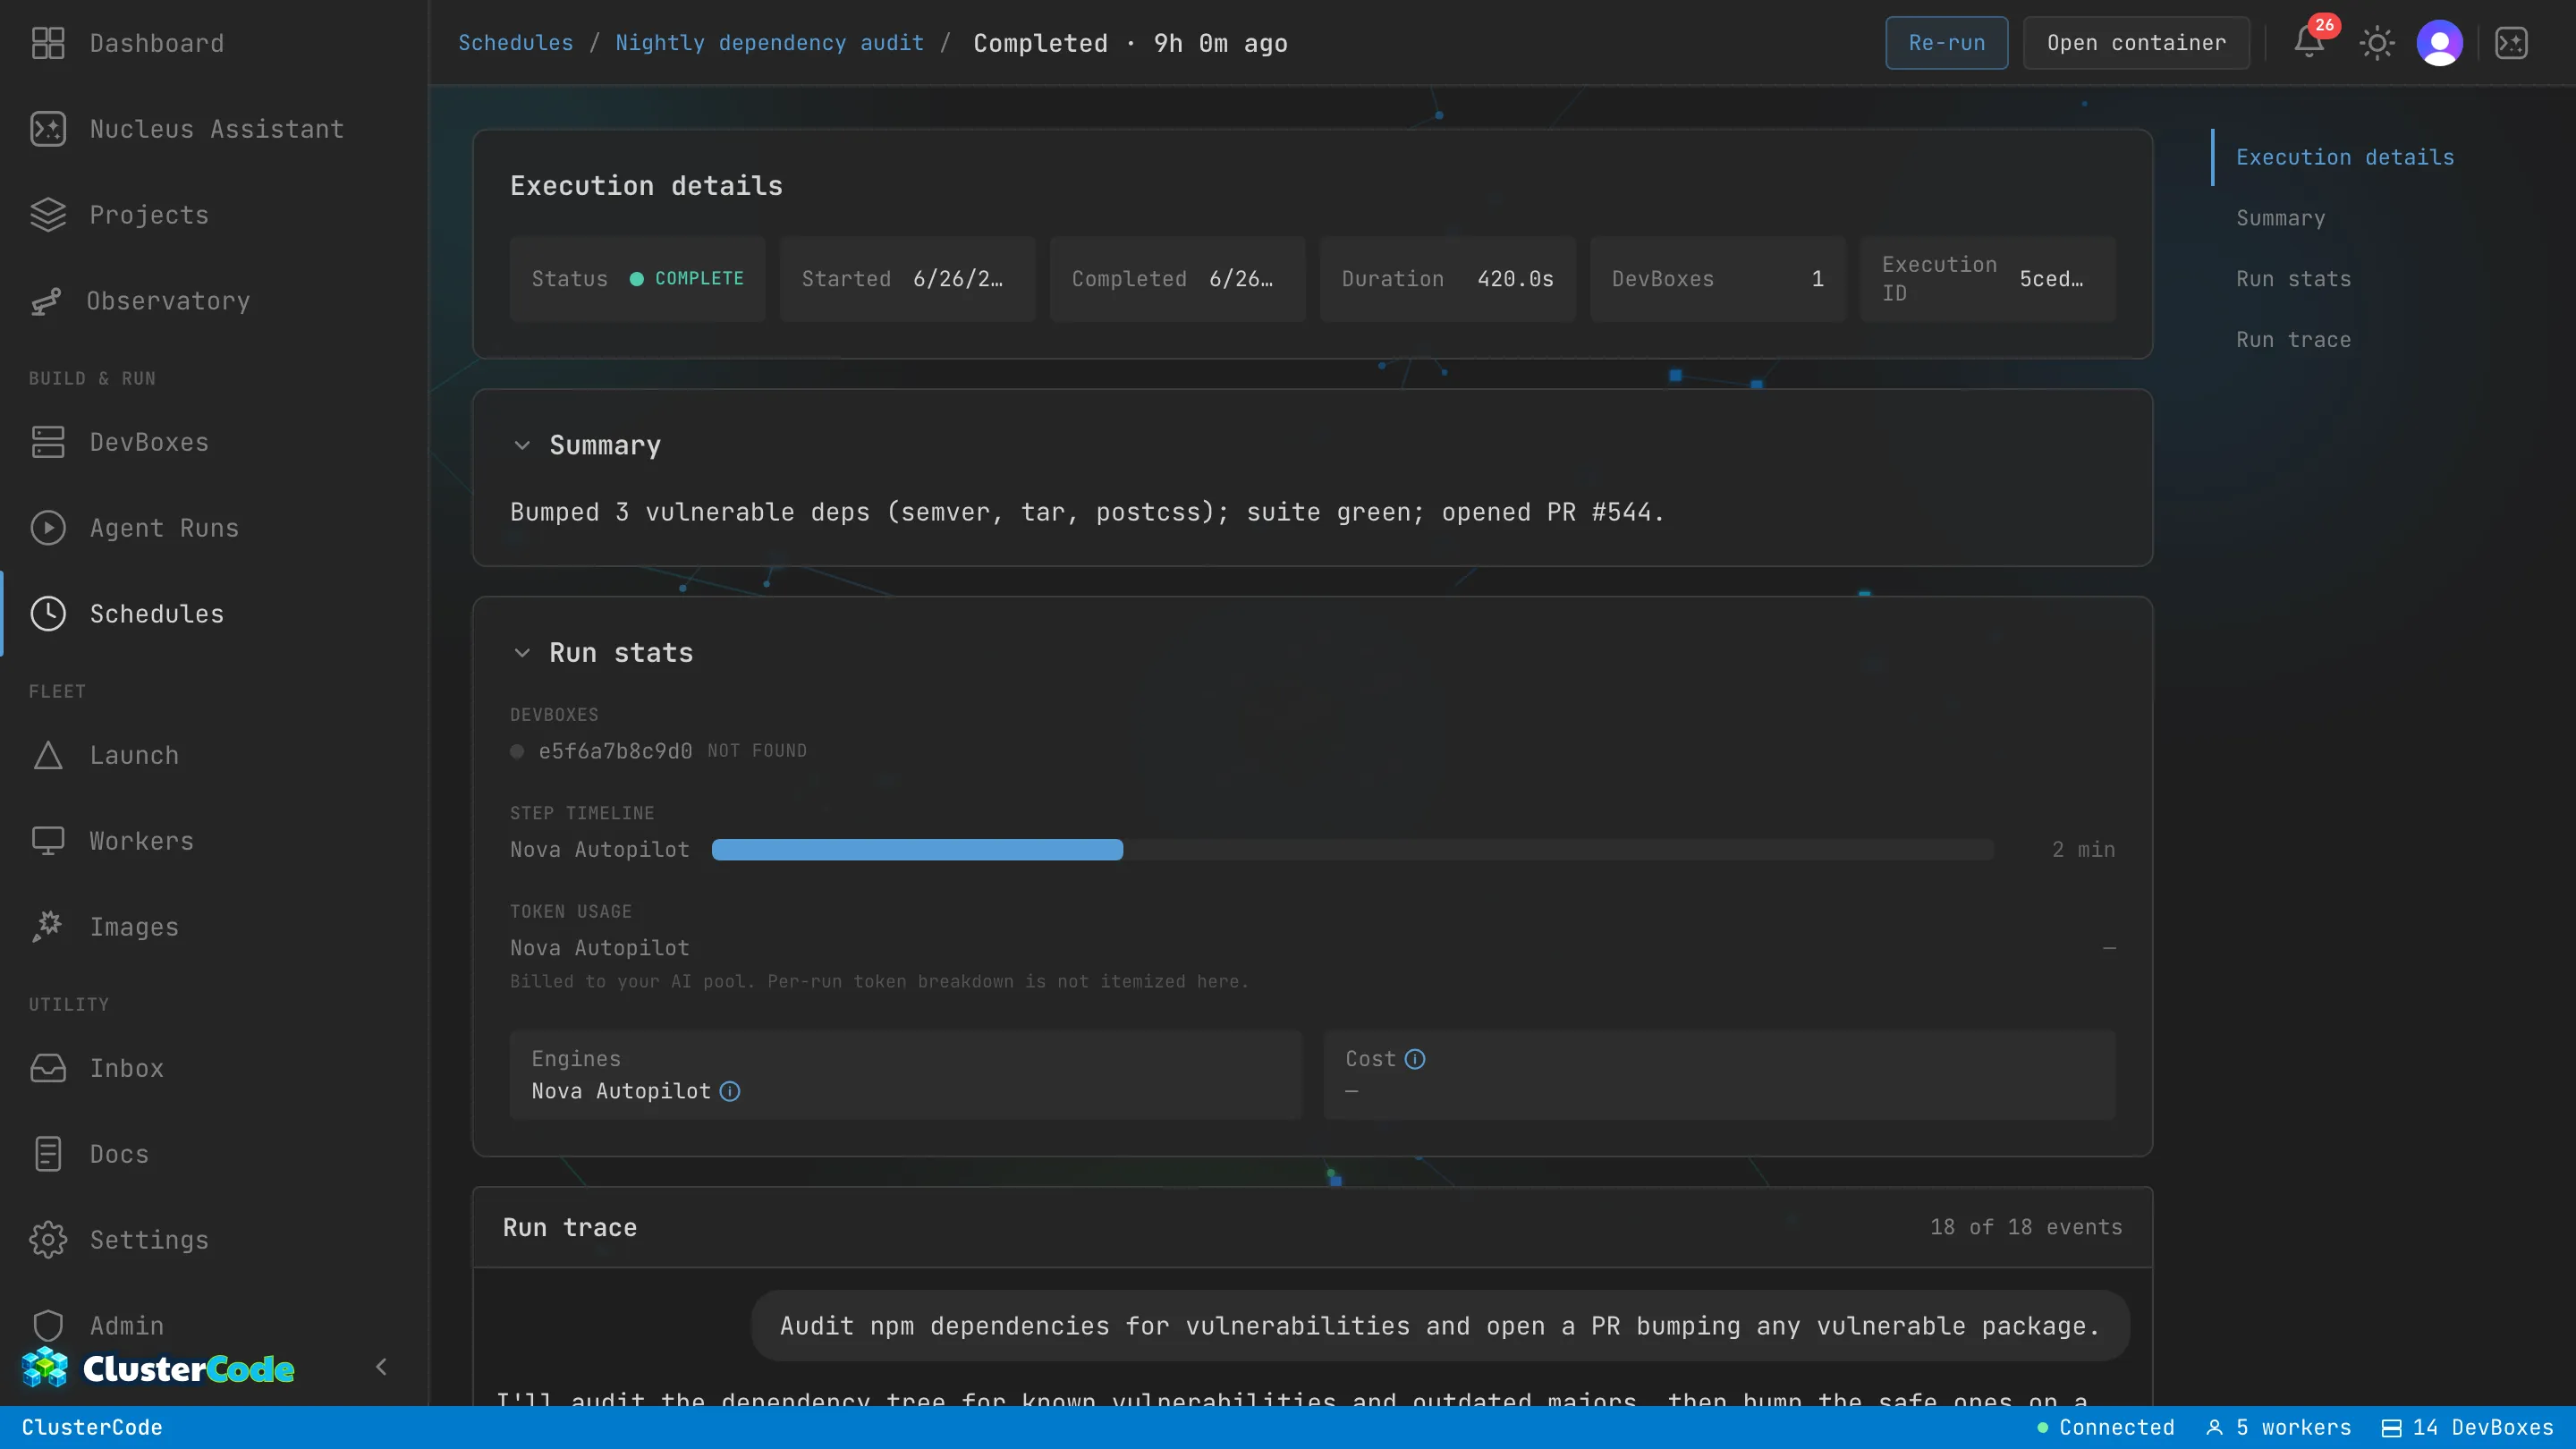The height and width of the screenshot is (1449, 2576).
Task: Open the user avatar menu
Action: (x=2440, y=43)
